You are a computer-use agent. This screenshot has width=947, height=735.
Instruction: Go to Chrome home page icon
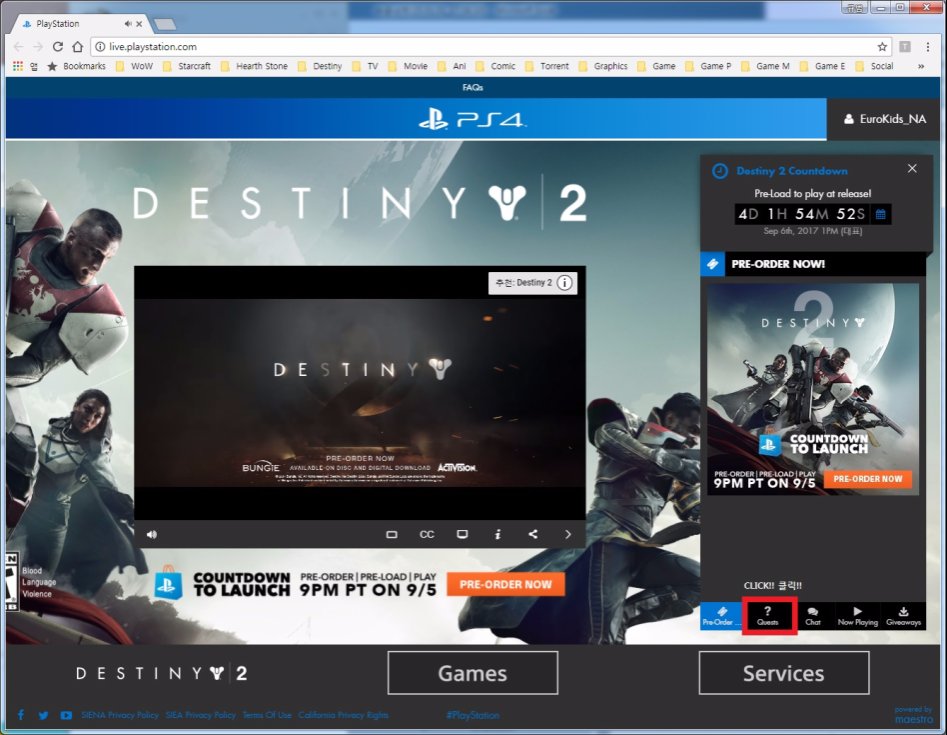(77, 47)
